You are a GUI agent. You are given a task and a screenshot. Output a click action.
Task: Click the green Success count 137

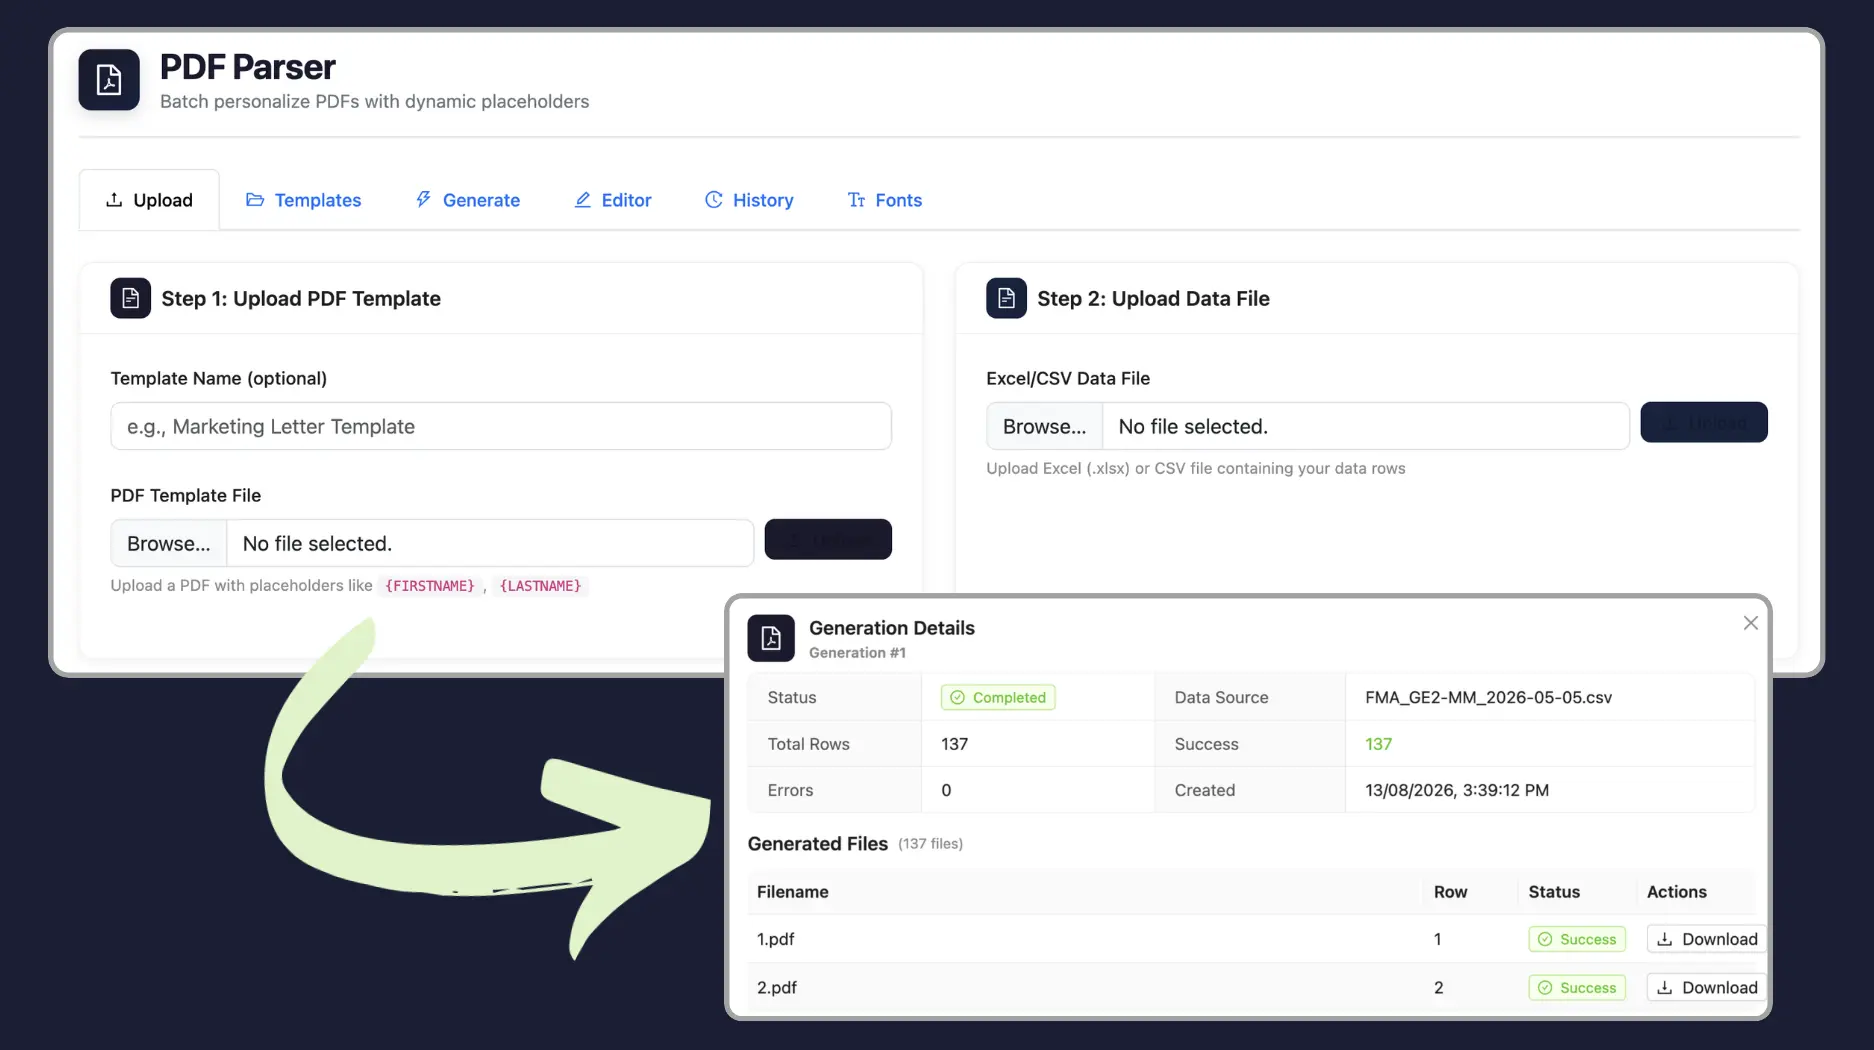(1379, 744)
